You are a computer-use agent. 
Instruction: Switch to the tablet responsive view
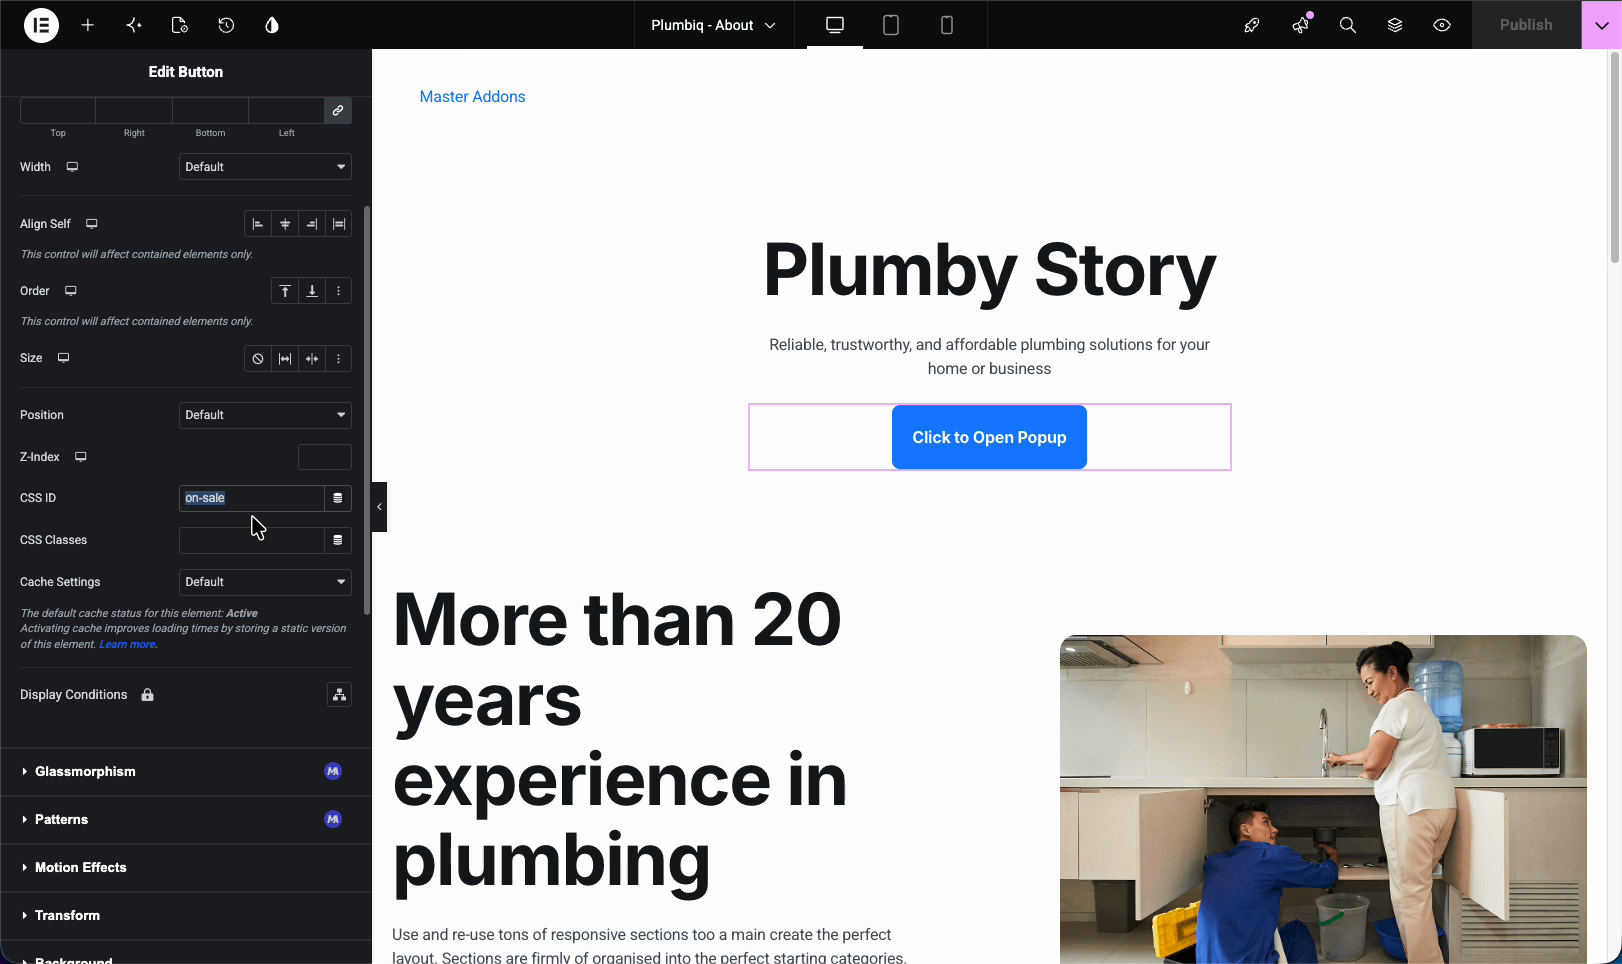coord(891,25)
